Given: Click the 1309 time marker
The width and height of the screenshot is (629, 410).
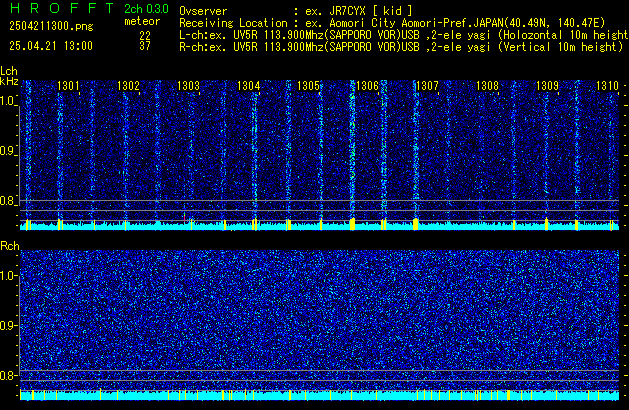Looking at the screenshot, I should (x=547, y=86).
